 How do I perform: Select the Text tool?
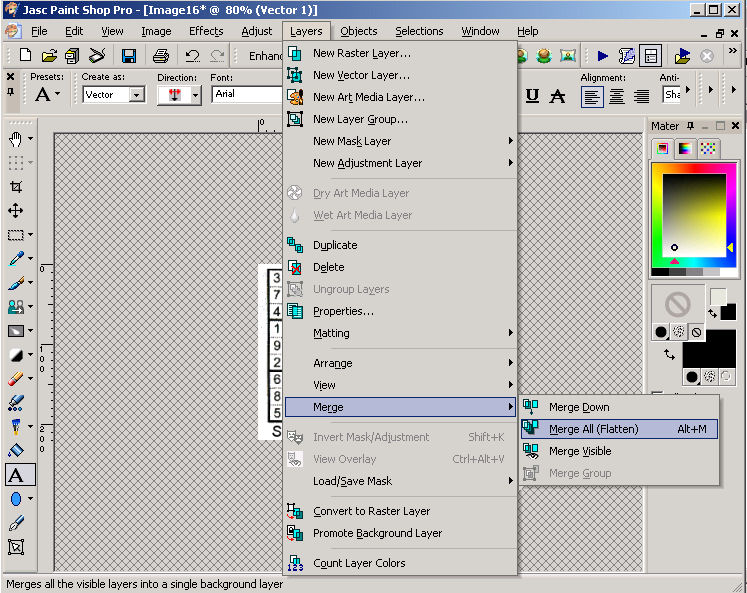click(16, 474)
